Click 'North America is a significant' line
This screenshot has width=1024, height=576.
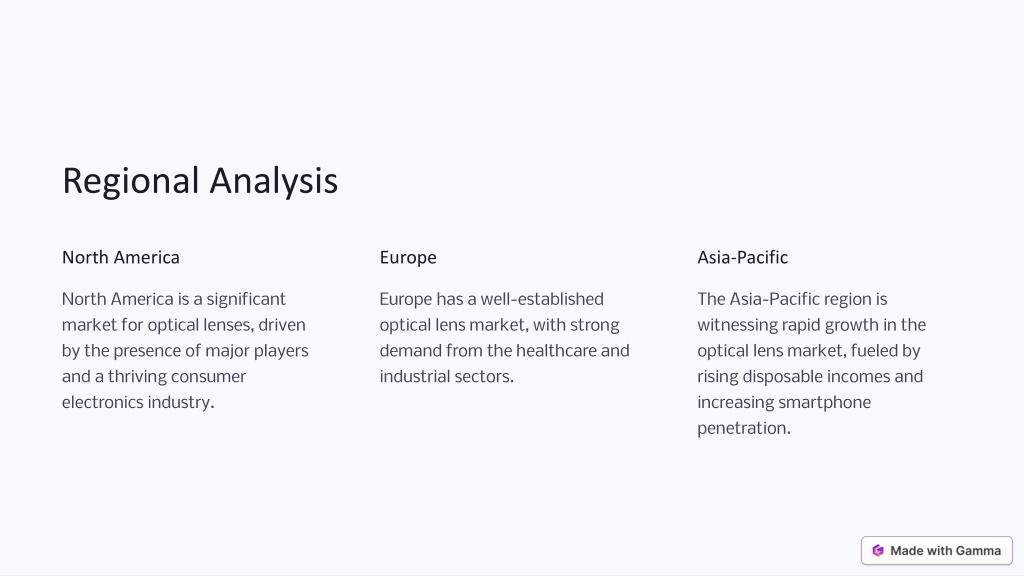(x=174, y=299)
